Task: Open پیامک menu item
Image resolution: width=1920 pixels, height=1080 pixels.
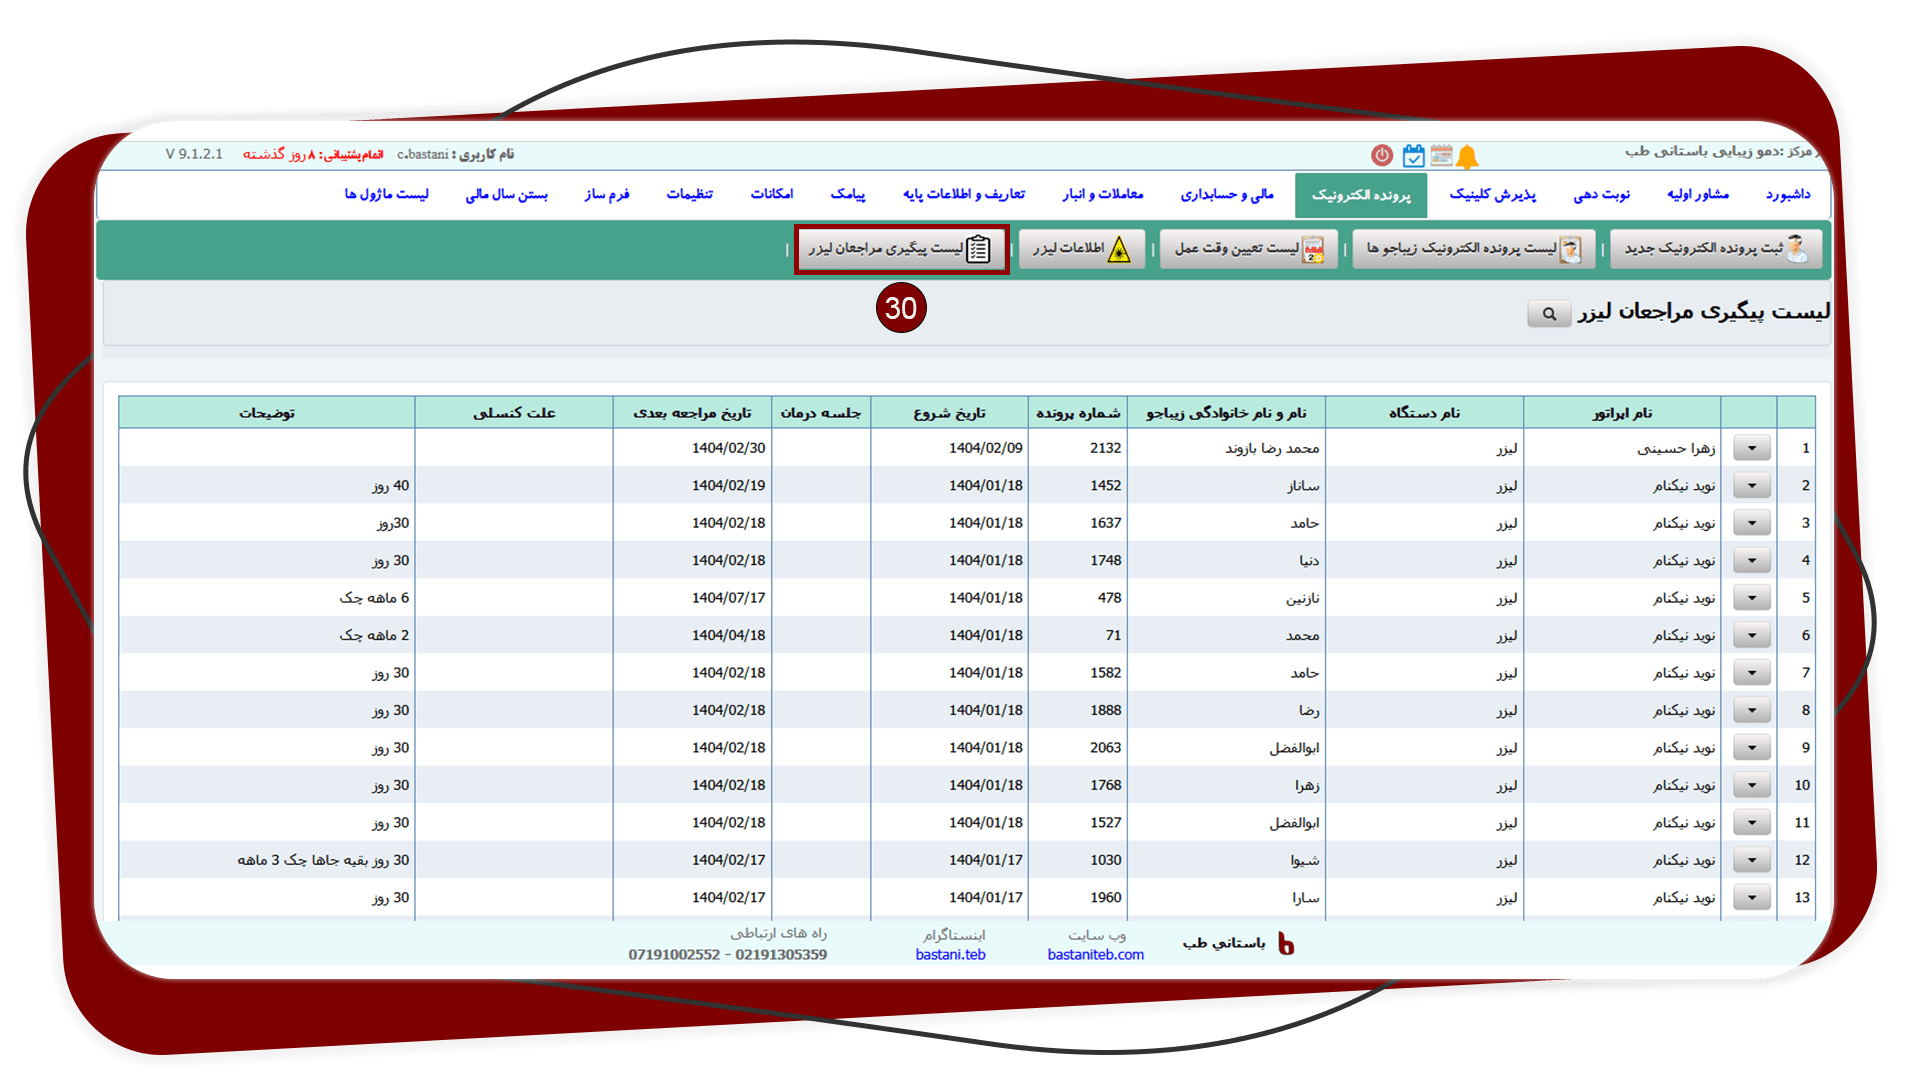Action: click(x=848, y=194)
